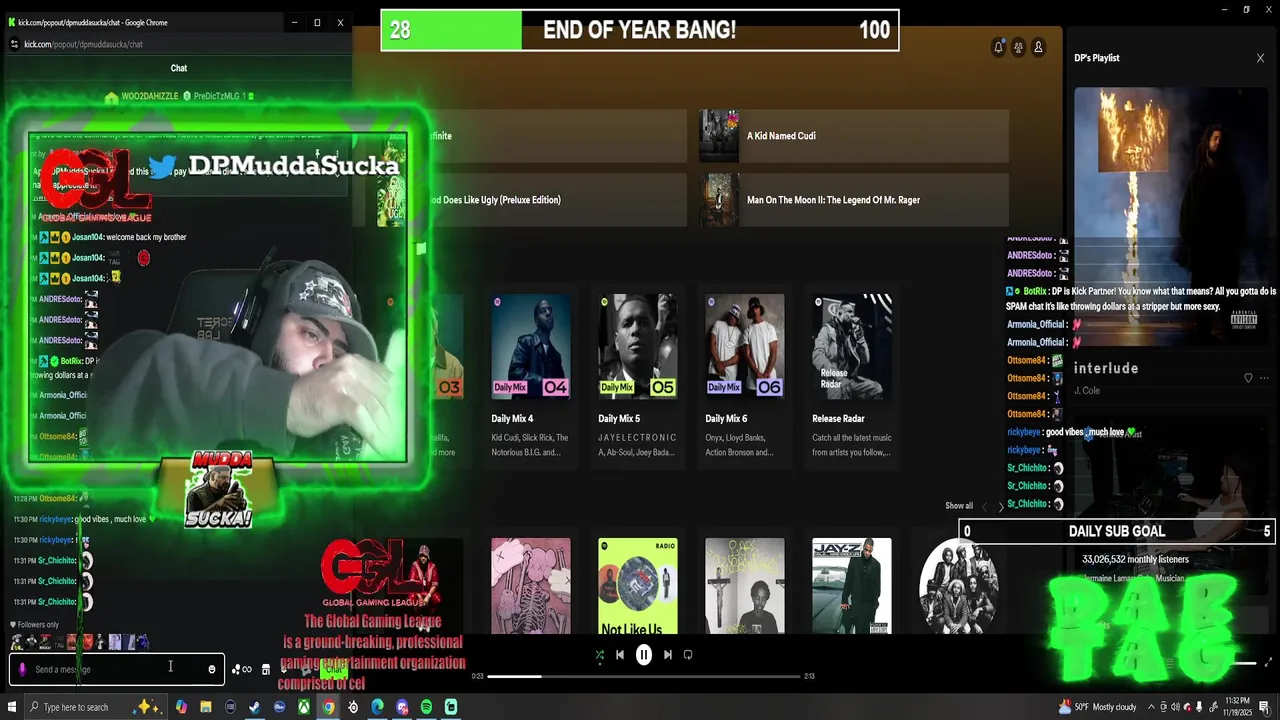The image size is (1280, 720).
Task: Click the Daily Mix 4 title
Action: pyautogui.click(x=512, y=419)
